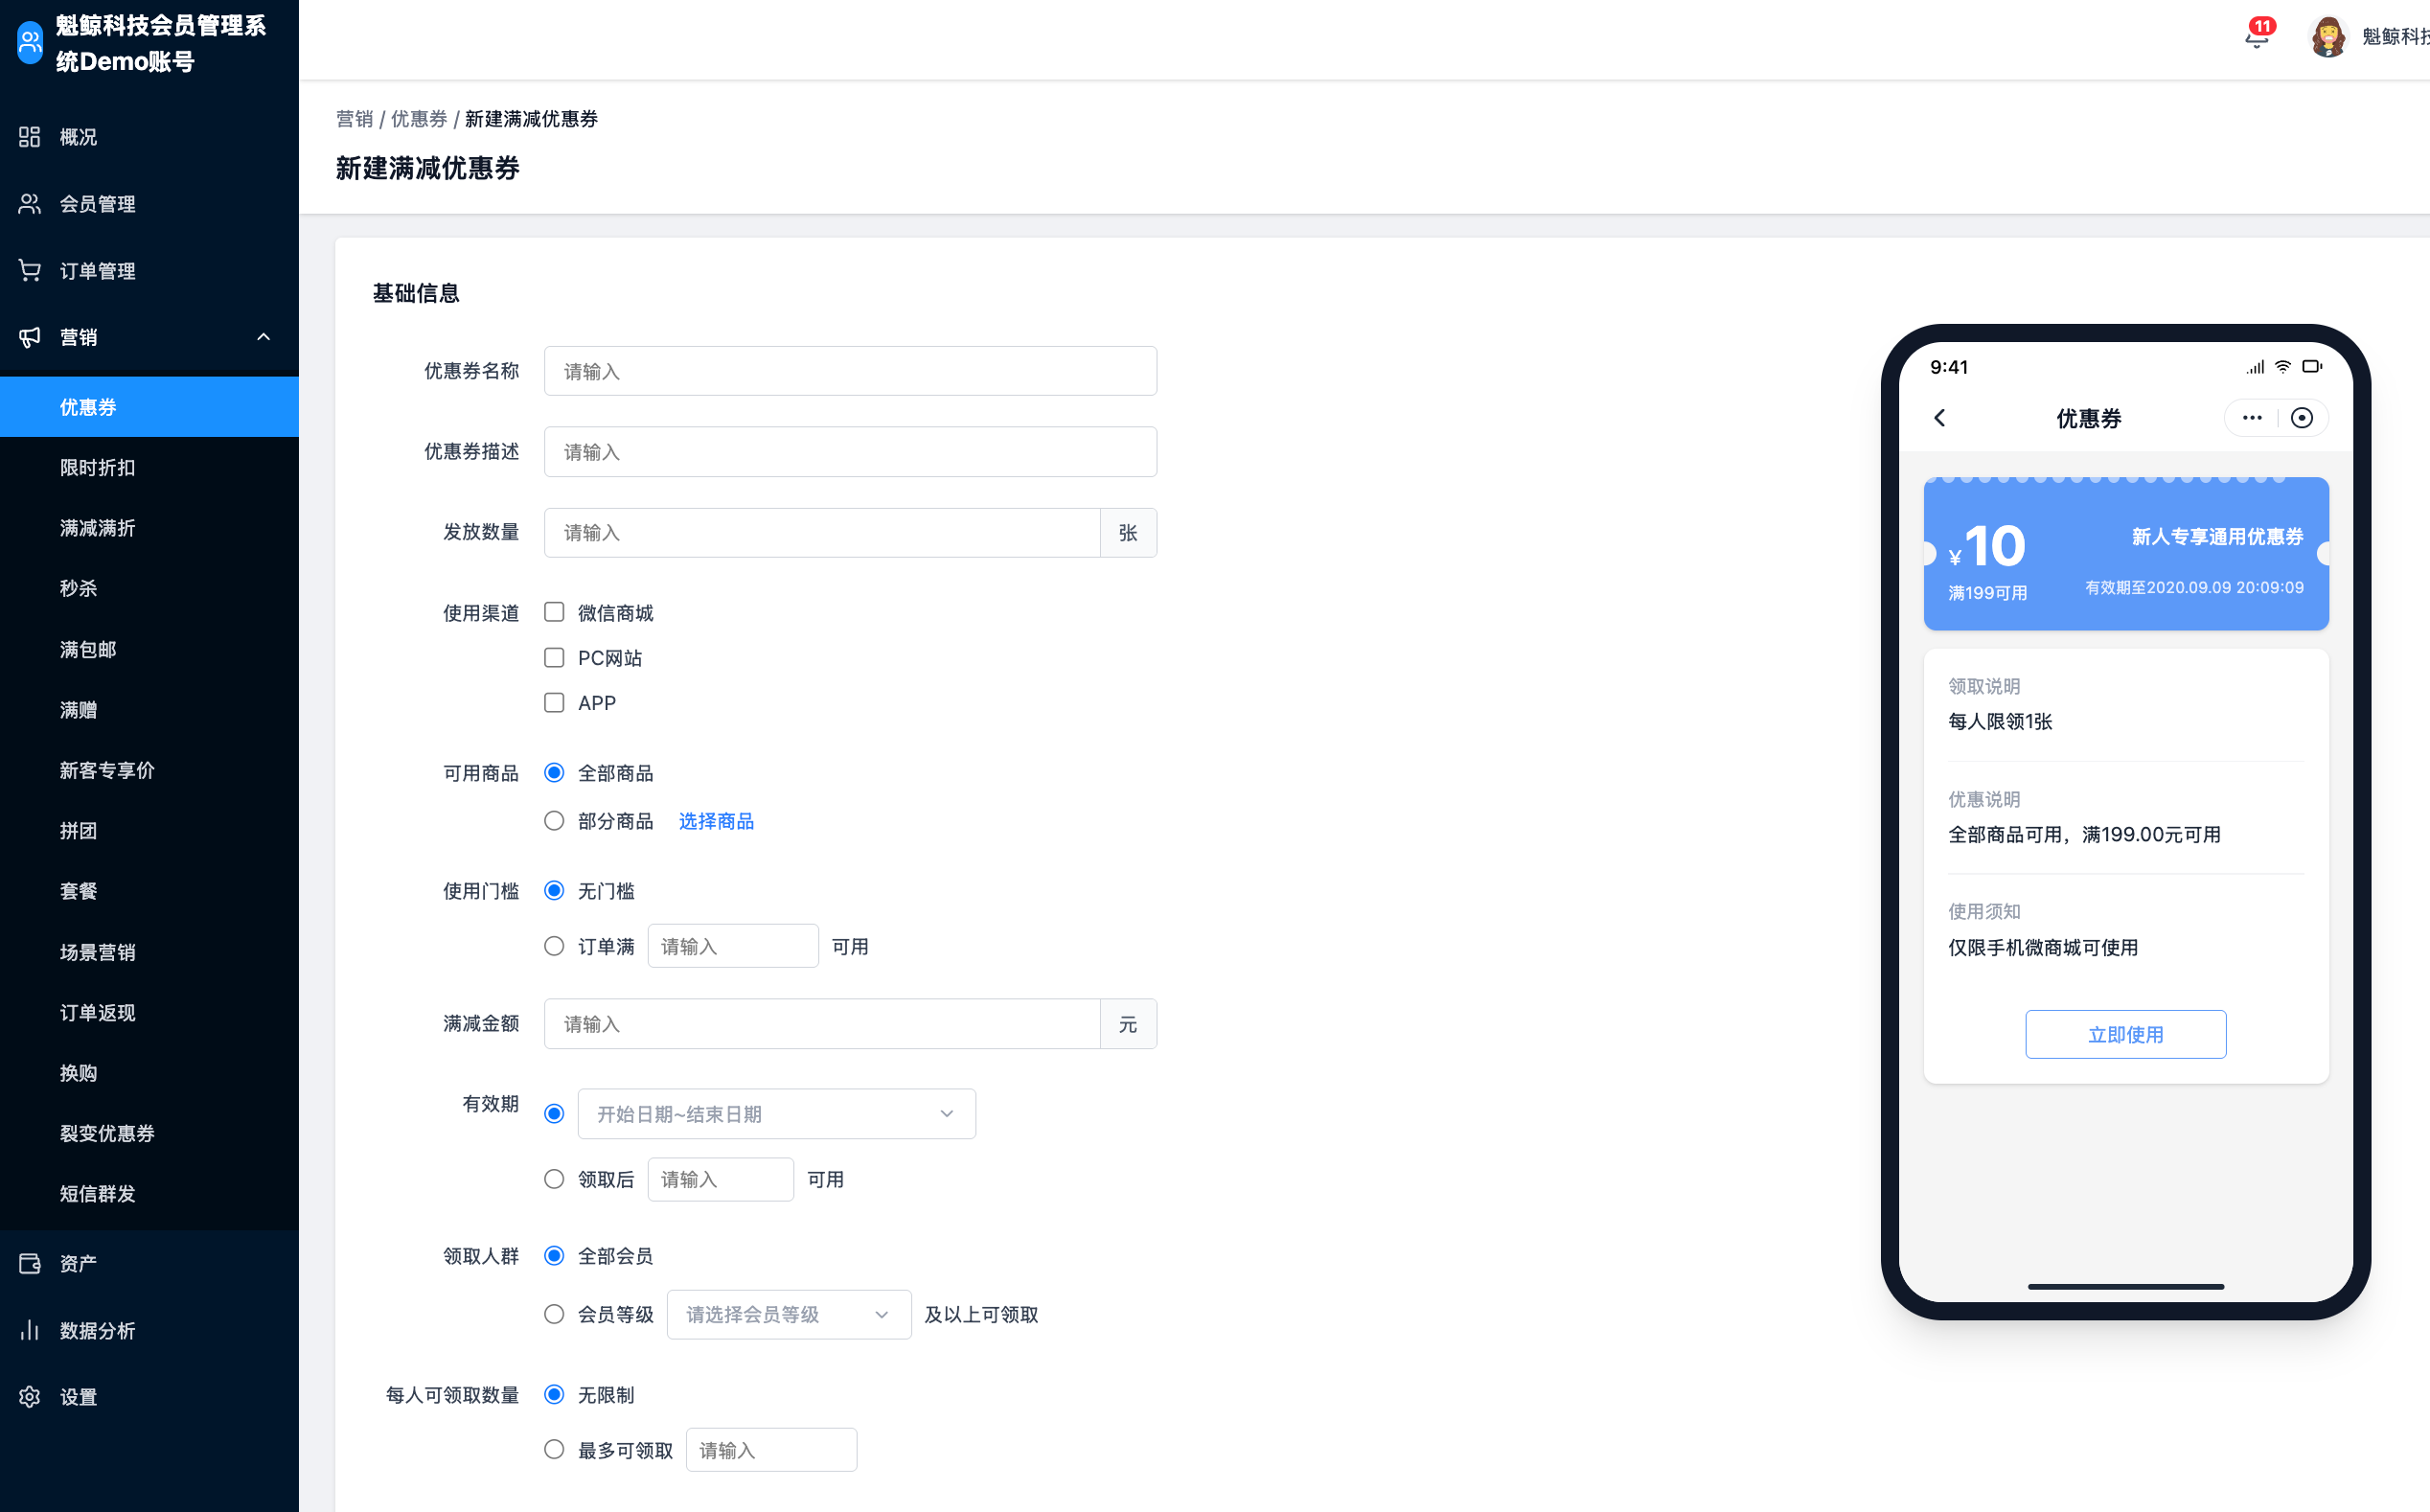The width and height of the screenshot is (2430, 1512).
Task: Click the 资产 wallet icon
Action: point(30,1264)
